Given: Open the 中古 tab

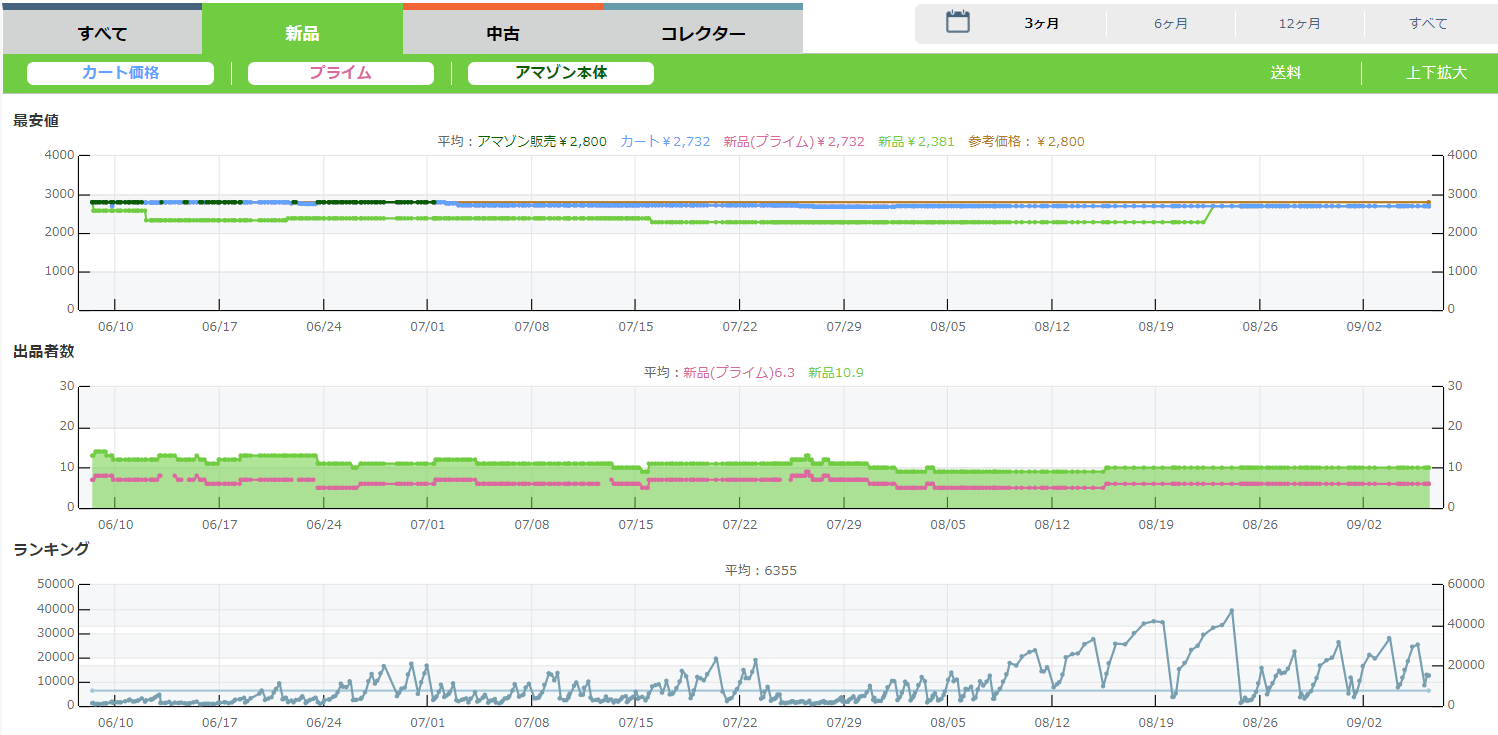Looking at the screenshot, I should (503, 33).
